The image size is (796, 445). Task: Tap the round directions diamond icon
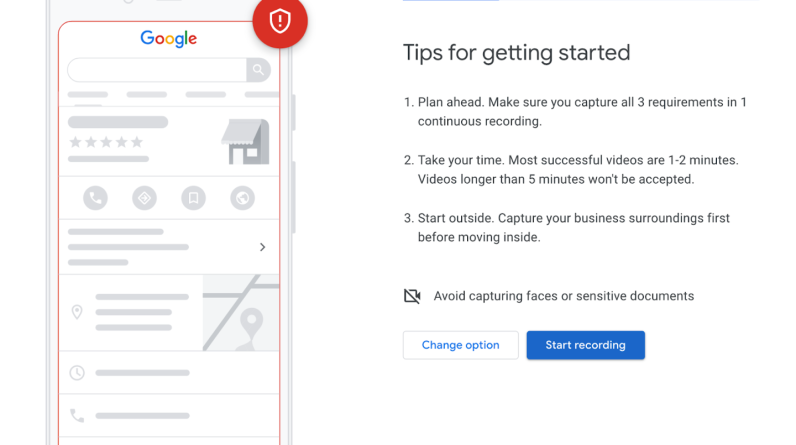pos(145,198)
